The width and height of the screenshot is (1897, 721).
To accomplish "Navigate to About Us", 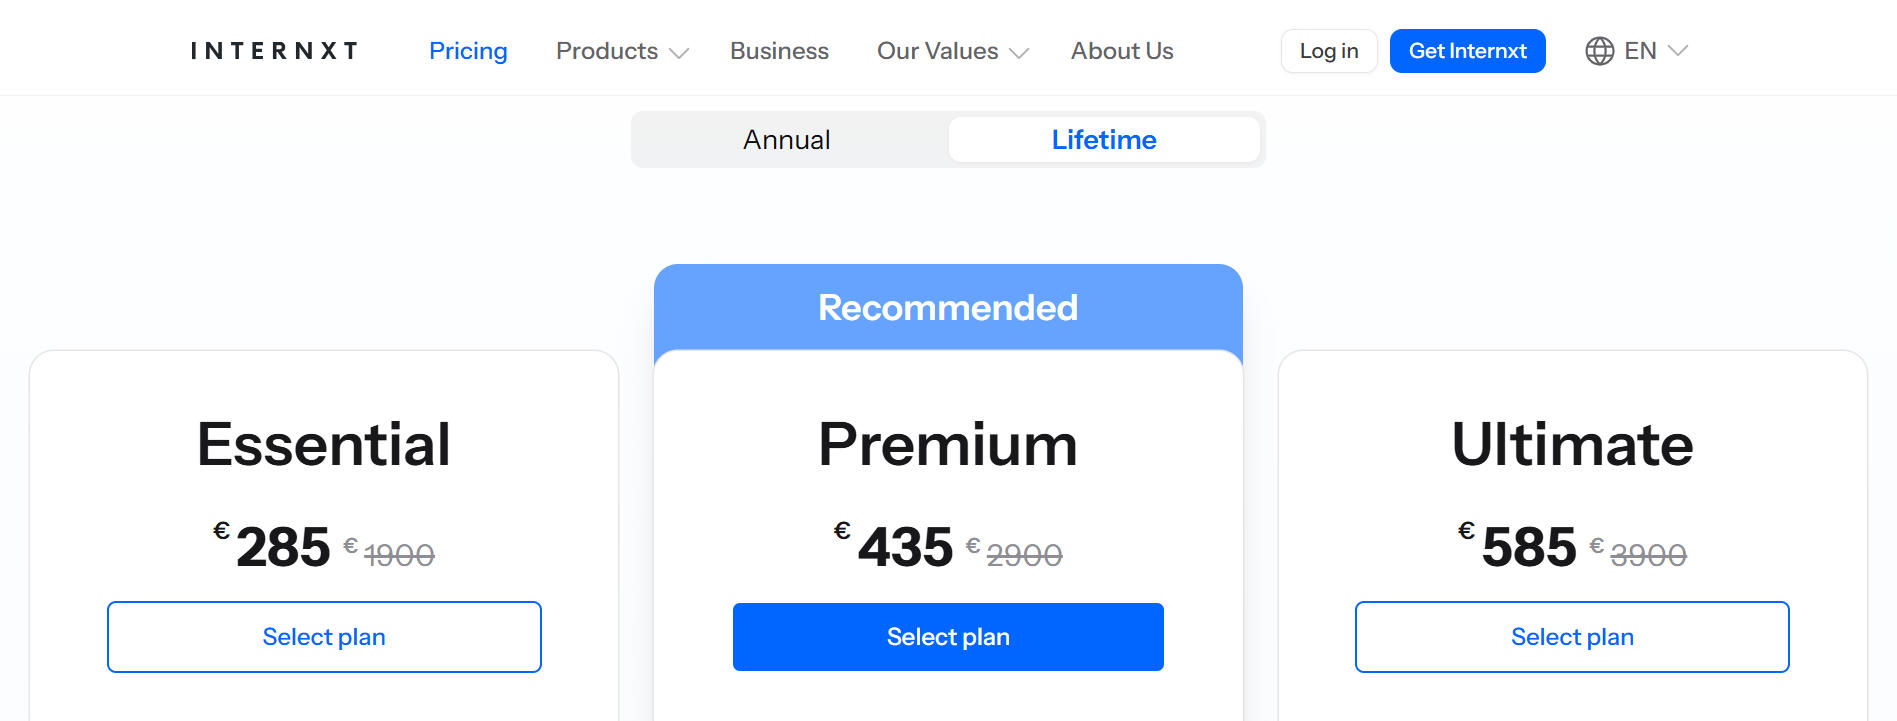I will pyautogui.click(x=1122, y=51).
